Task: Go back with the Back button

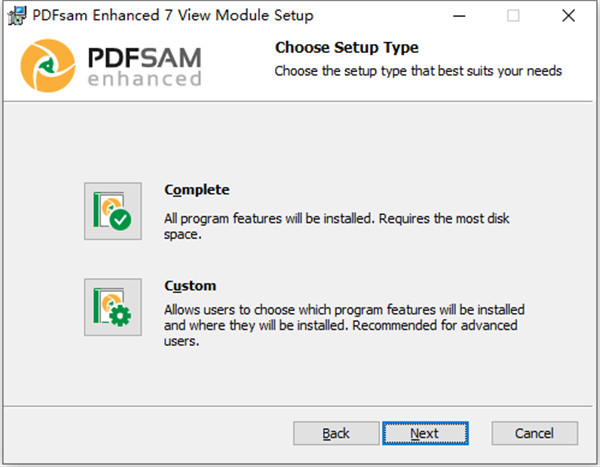Action: tap(334, 433)
